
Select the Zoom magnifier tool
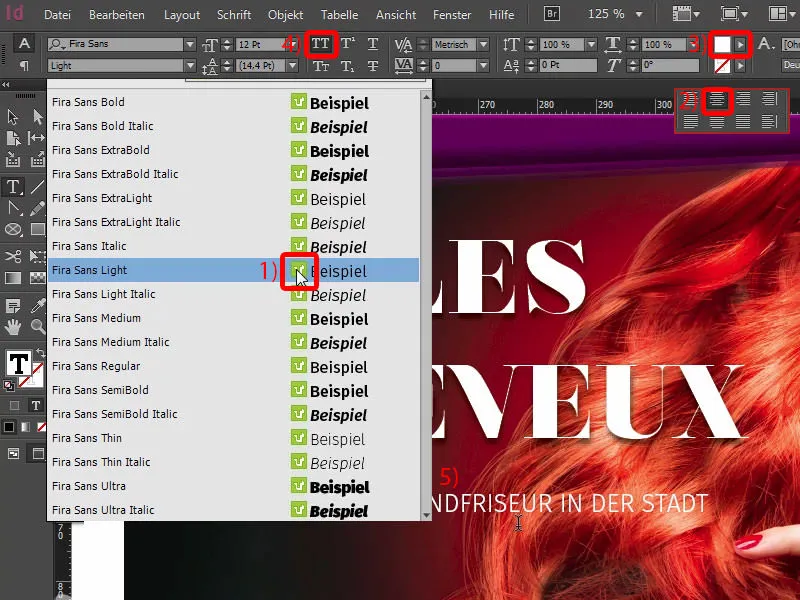pyautogui.click(x=37, y=327)
